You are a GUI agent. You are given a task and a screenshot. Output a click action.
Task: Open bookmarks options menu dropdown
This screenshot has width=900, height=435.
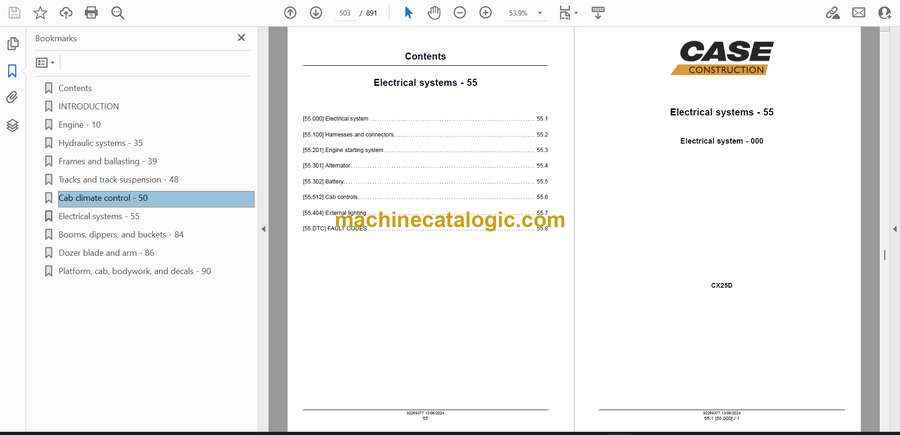[45, 63]
